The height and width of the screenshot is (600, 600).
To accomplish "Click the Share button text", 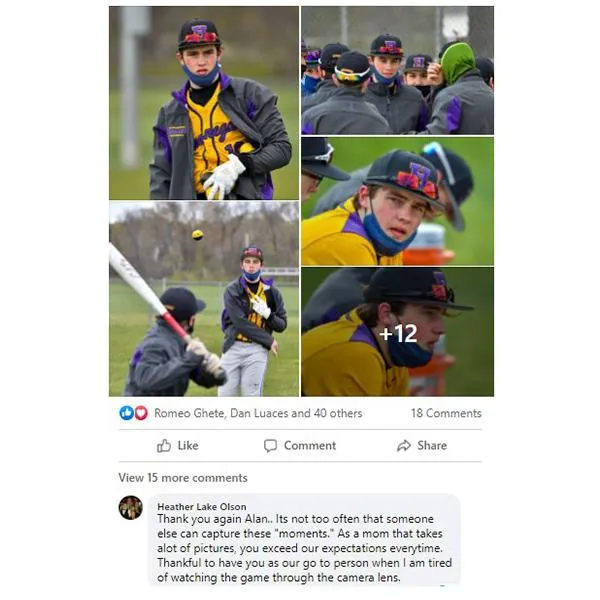I will click(x=432, y=445).
